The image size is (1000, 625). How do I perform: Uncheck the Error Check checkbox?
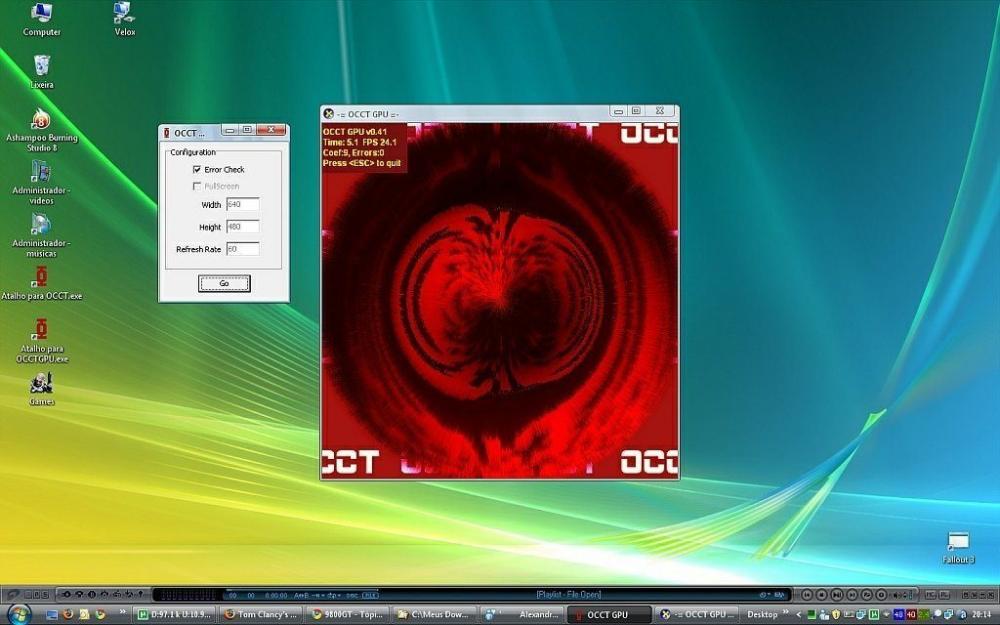click(x=197, y=170)
